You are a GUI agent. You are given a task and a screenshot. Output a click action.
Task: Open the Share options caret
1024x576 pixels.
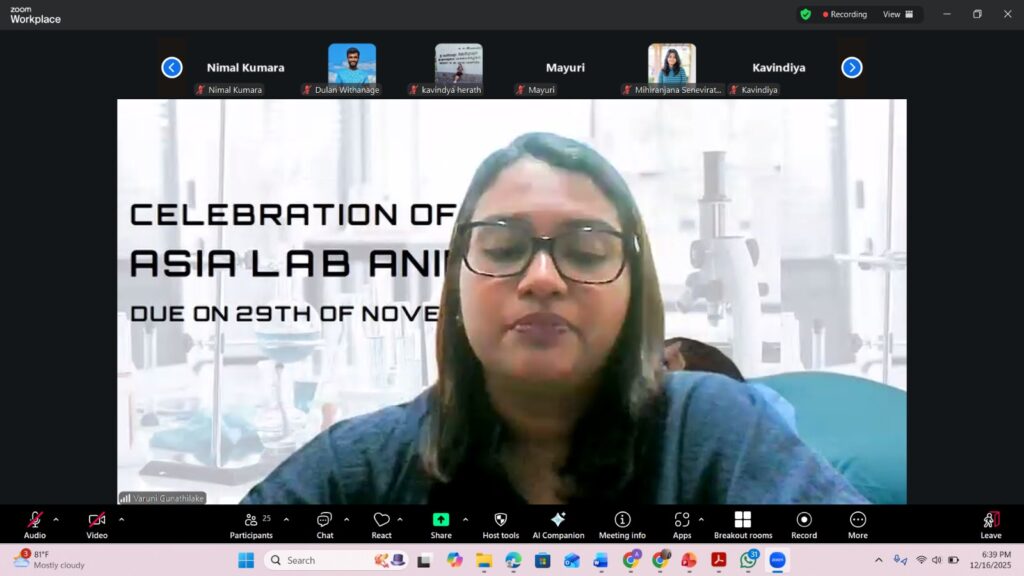click(465, 519)
